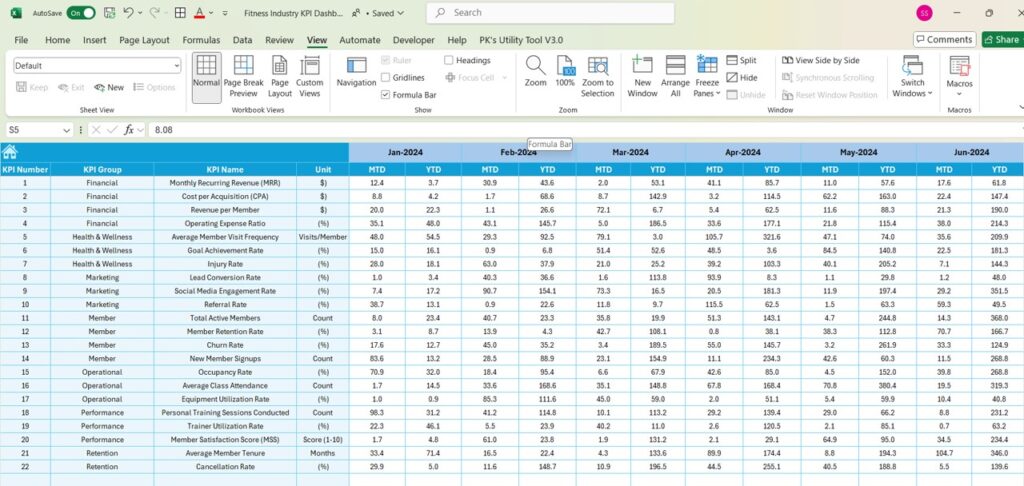Screen dimensions: 1024x486
Task: Select the Cancellation Rate cell
Action: tap(225, 466)
